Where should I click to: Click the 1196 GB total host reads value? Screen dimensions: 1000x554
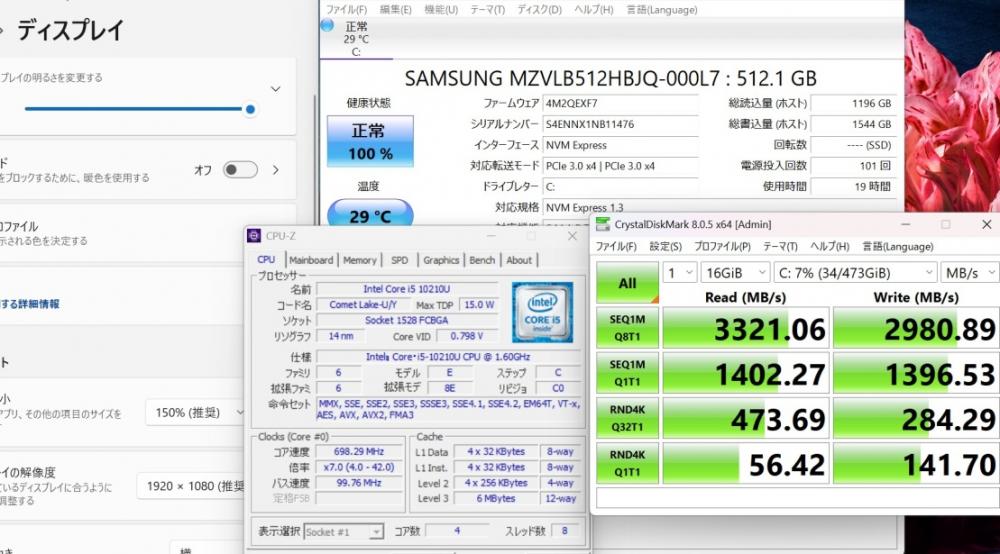[853, 103]
